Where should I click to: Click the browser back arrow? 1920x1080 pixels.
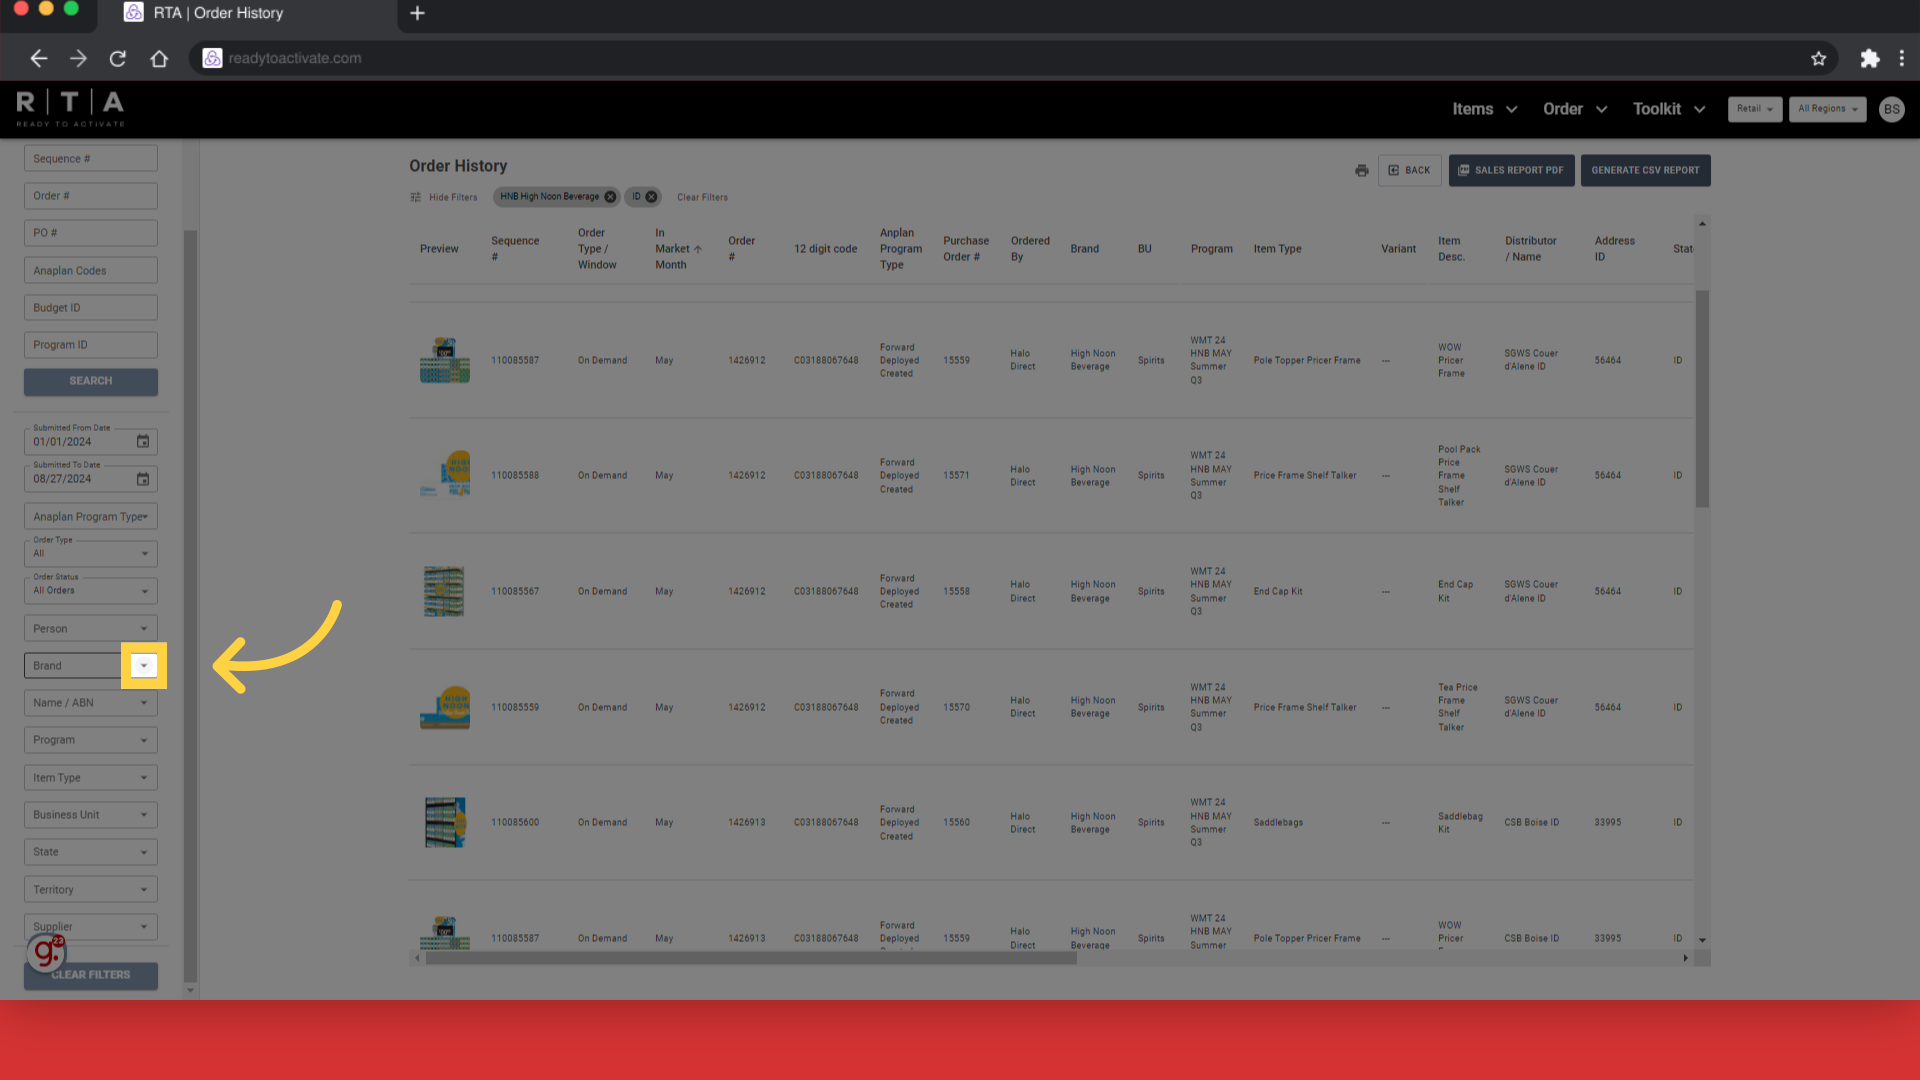pos(39,58)
